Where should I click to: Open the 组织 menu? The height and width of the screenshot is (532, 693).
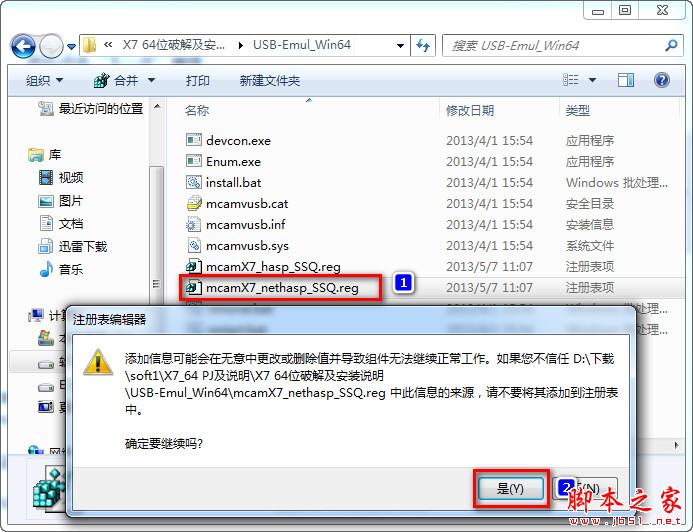tap(44, 80)
